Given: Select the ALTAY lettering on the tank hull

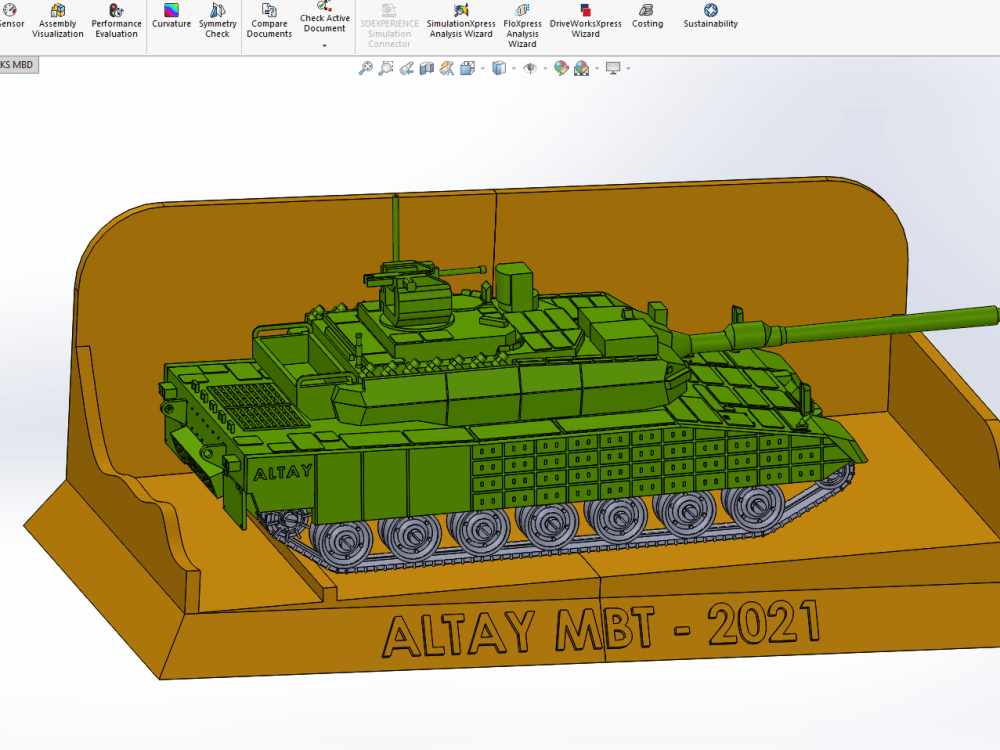Looking at the screenshot, I should pos(283,472).
